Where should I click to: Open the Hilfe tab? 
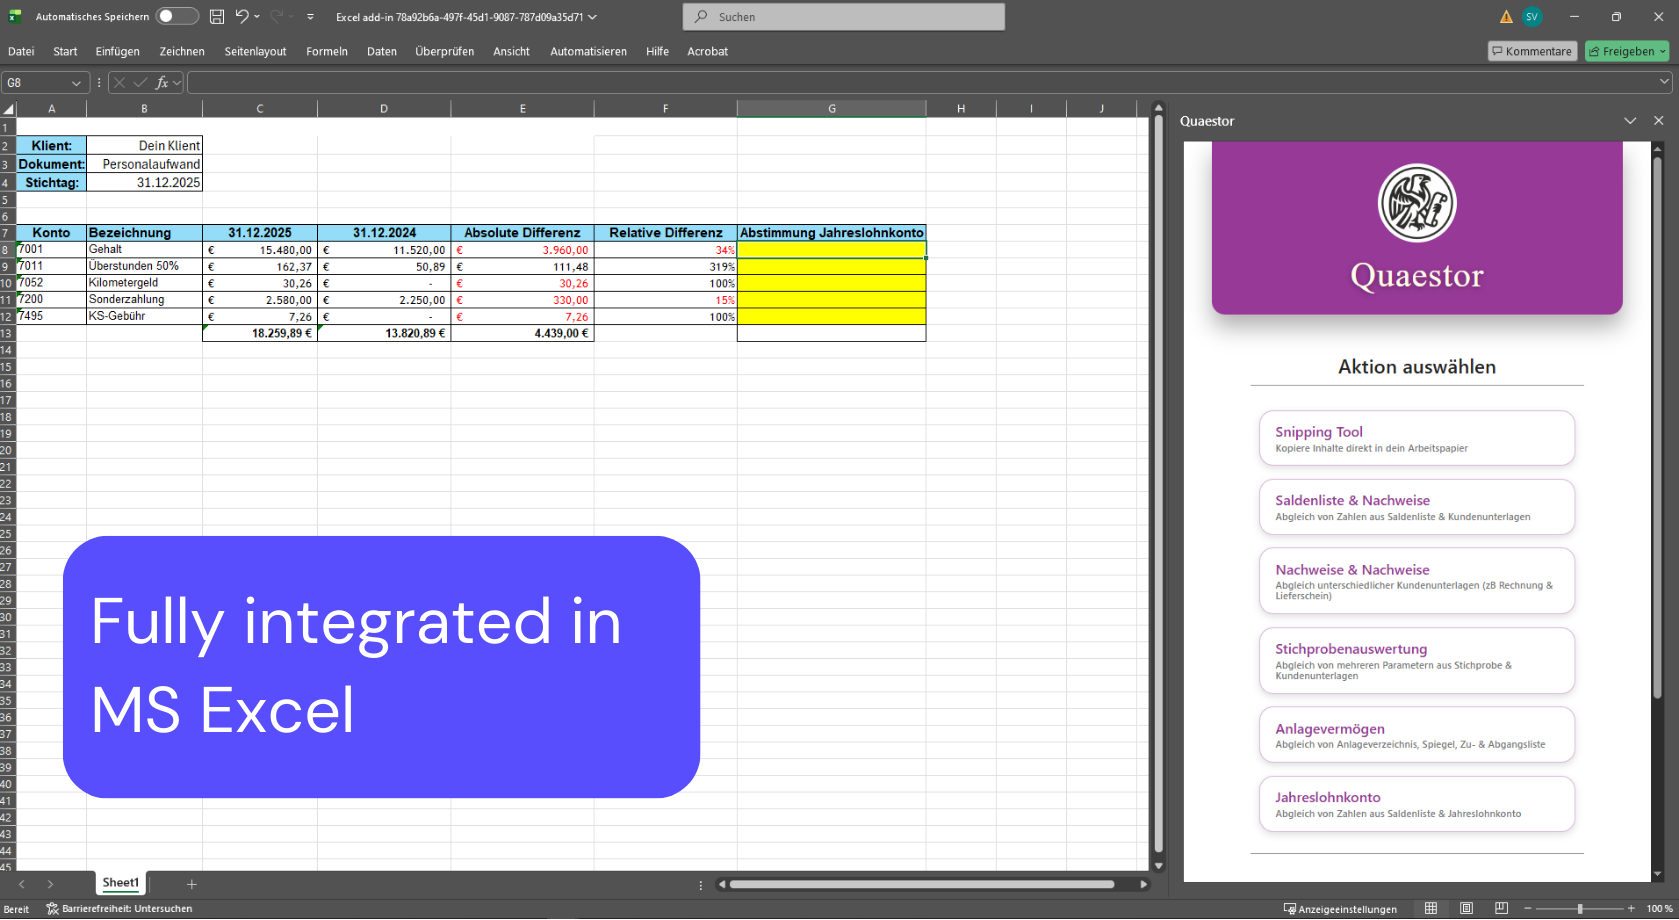[657, 51]
